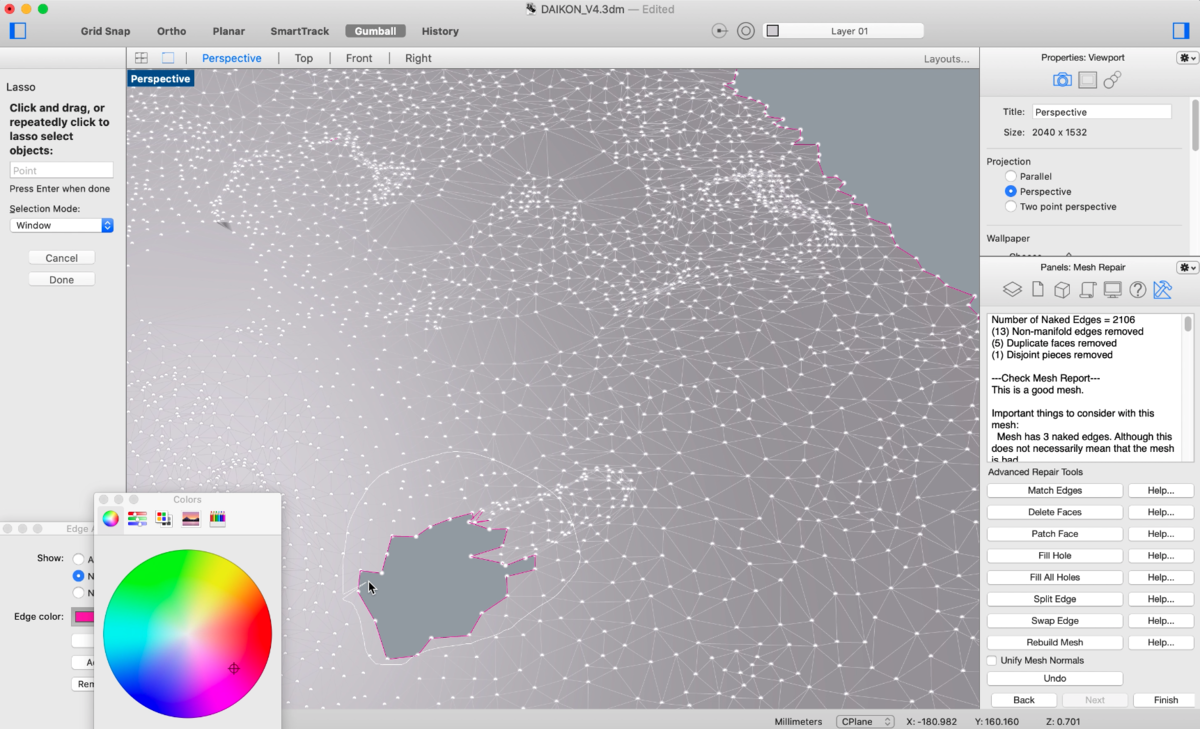The height and width of the screenshot is (729, 1200).
Task: Open the box object panel icon
Action: [x=1063, y=290]
